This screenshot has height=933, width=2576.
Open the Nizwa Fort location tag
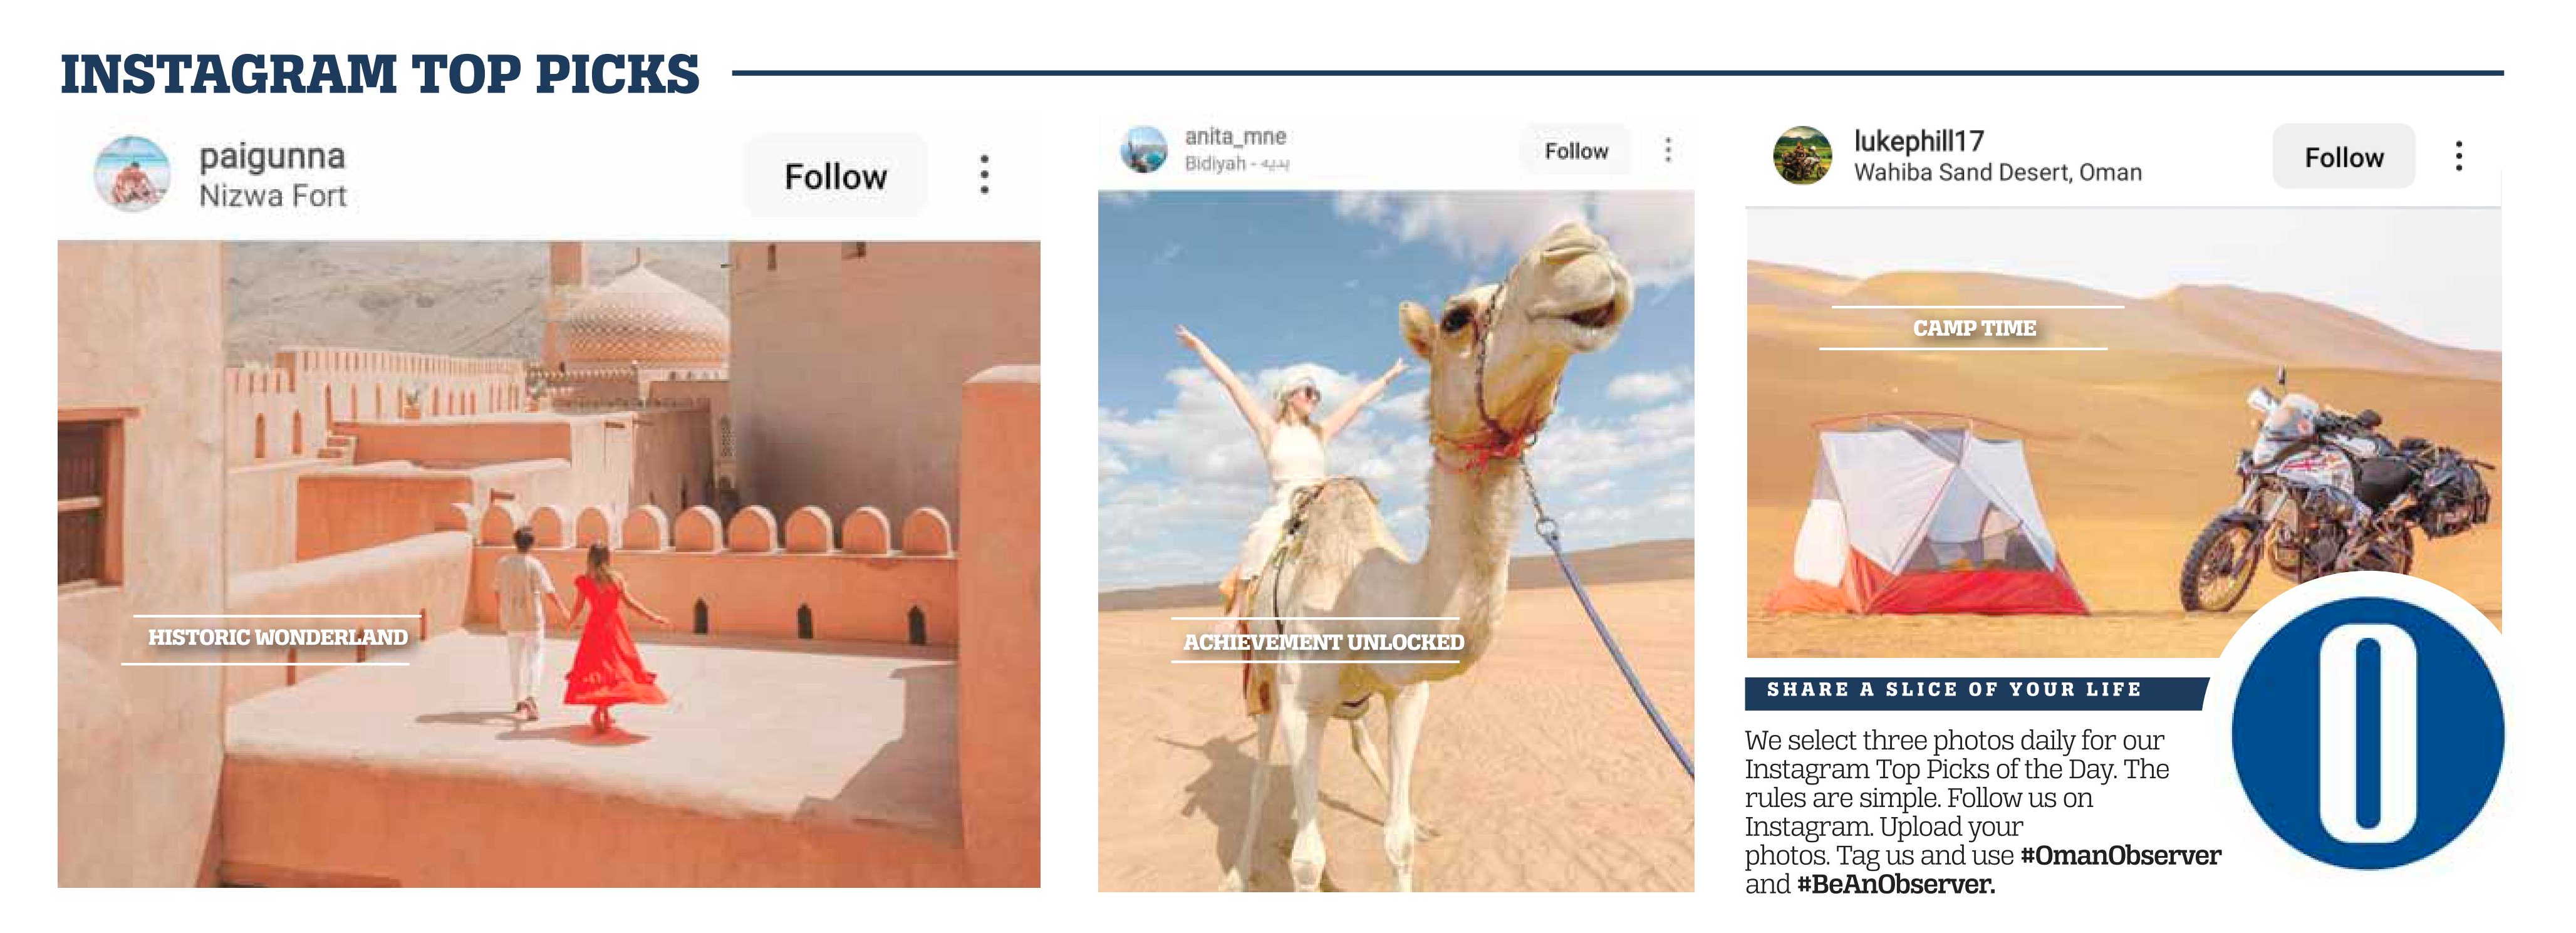coord(273,196)
